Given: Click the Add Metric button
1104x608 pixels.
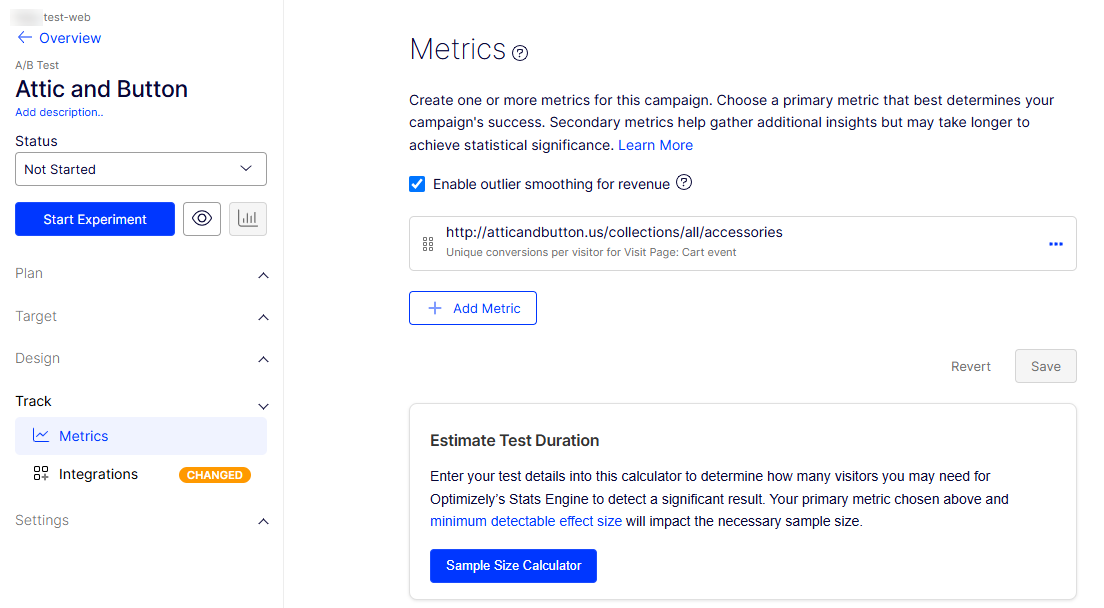Looking at the screenshot, I should coord(473,308).
